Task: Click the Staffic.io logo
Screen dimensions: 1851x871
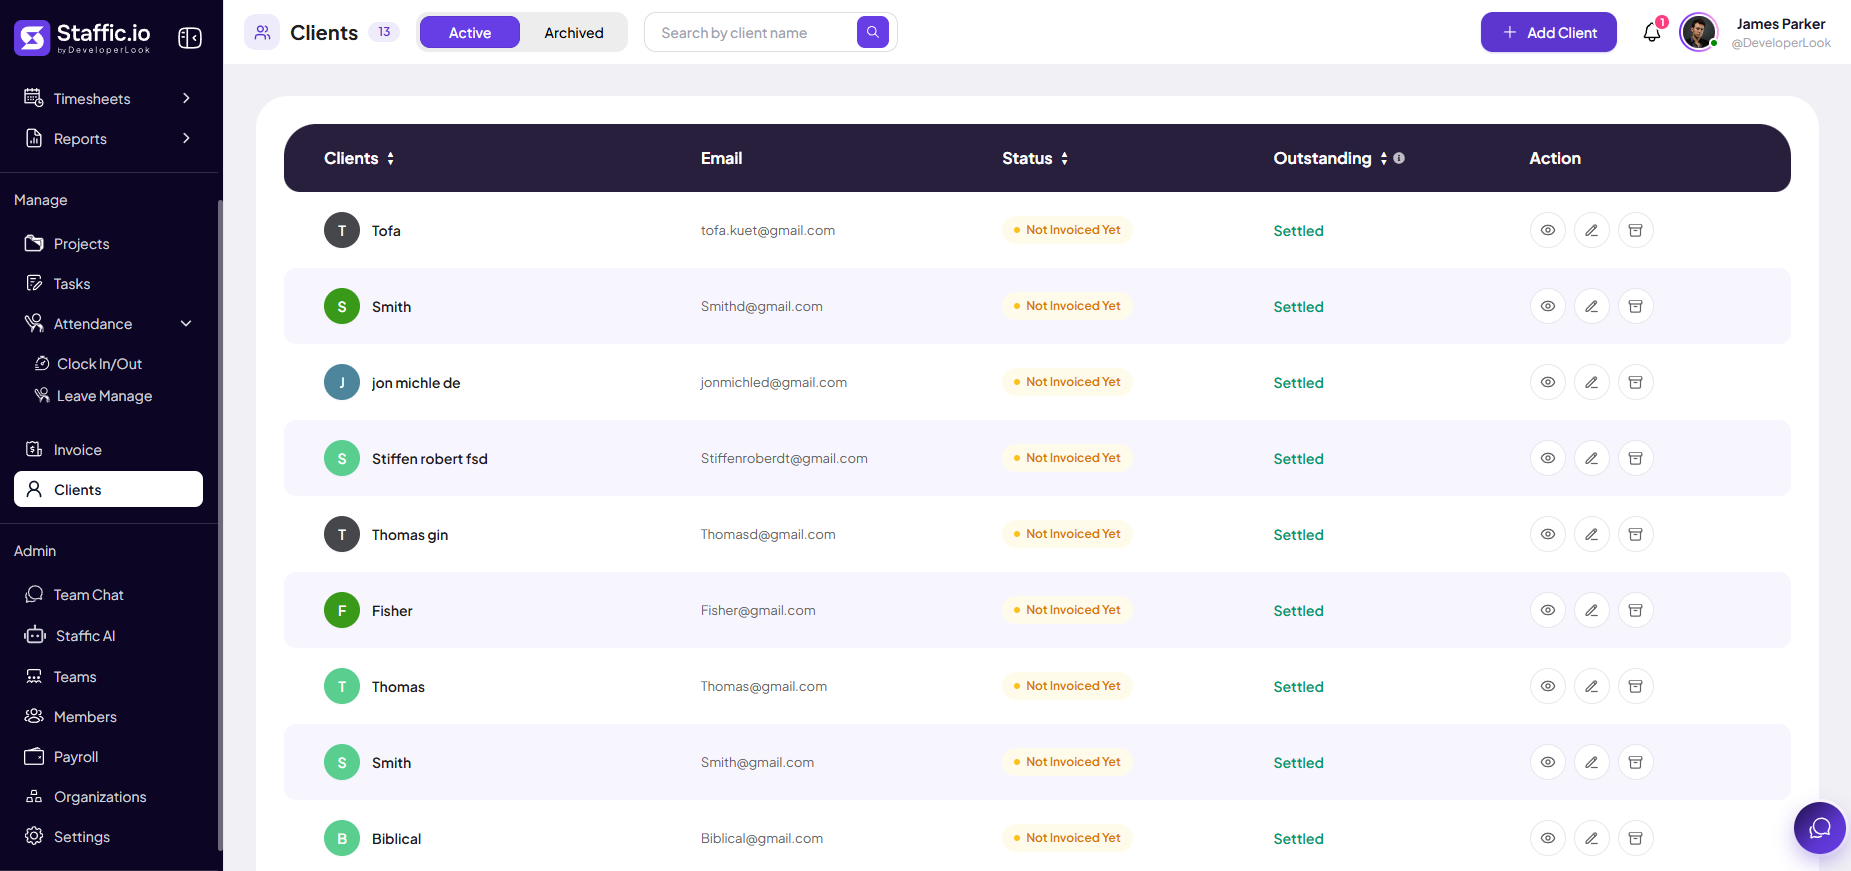Action: [82, 38]
